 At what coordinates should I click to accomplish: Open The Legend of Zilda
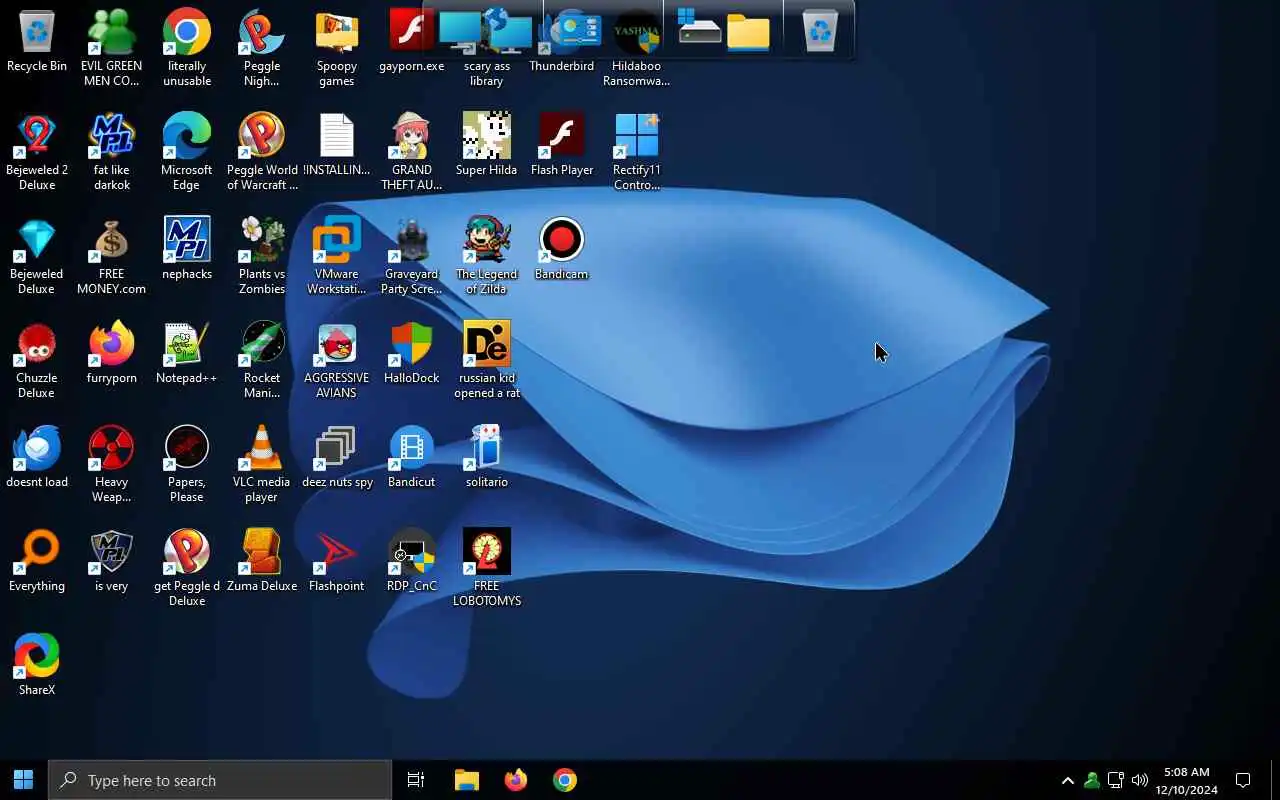click(x=487, y=255)
